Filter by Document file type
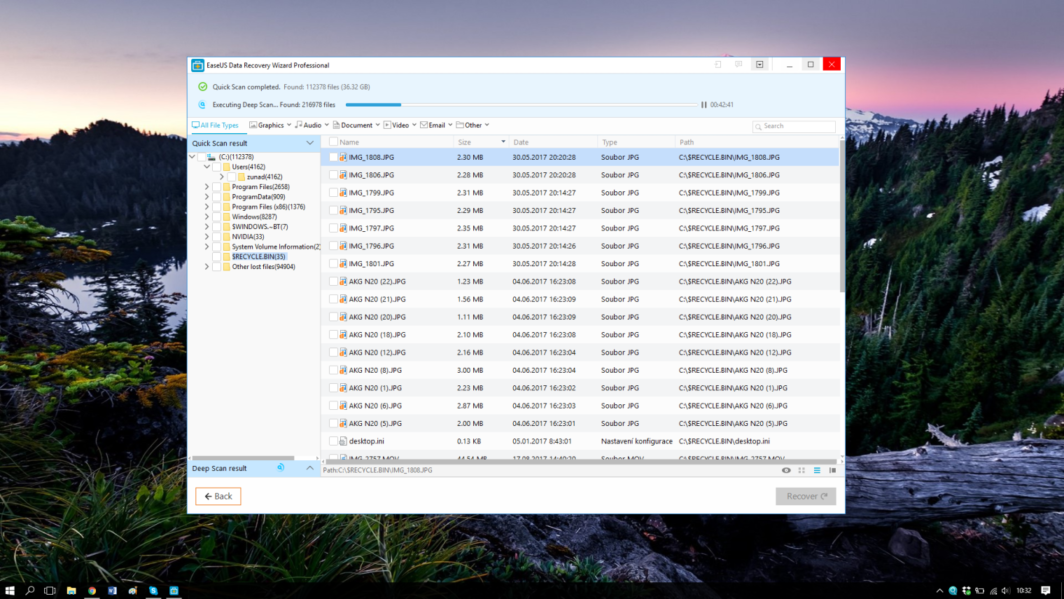The width and height of the screenshot is (1064, 599). (356, 126)
